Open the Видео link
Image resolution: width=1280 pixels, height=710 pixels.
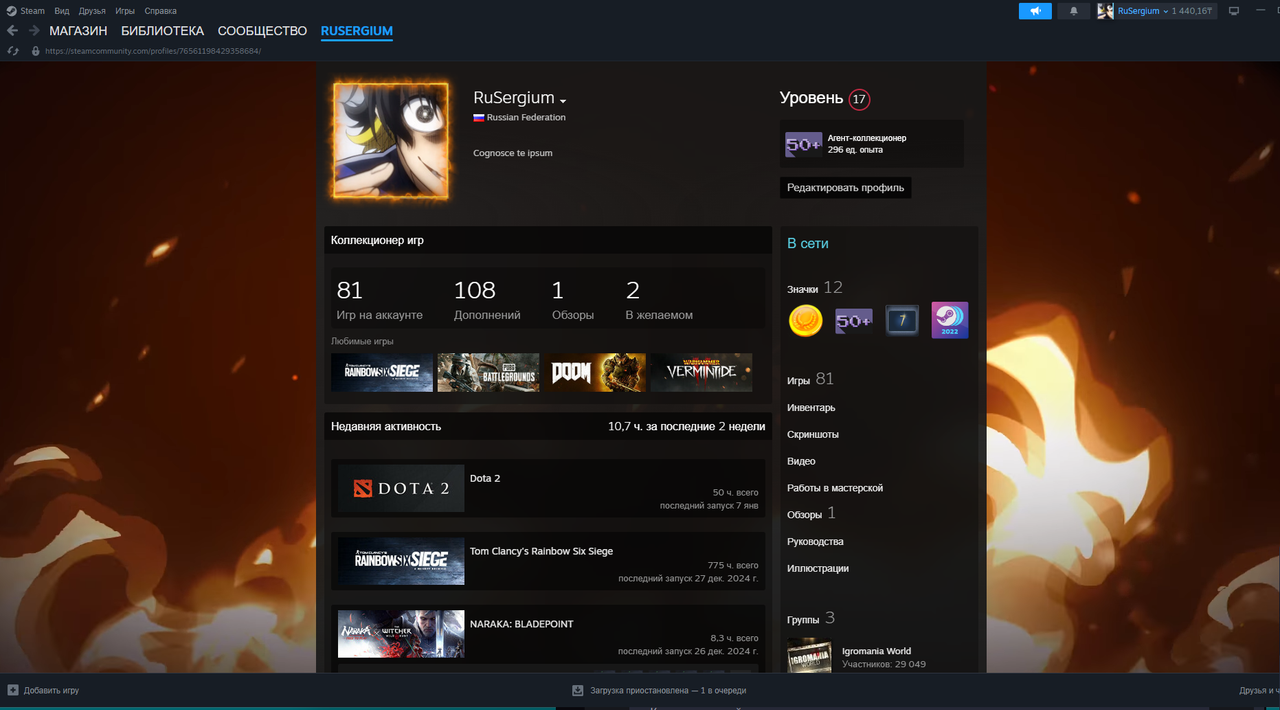(801, 462)
